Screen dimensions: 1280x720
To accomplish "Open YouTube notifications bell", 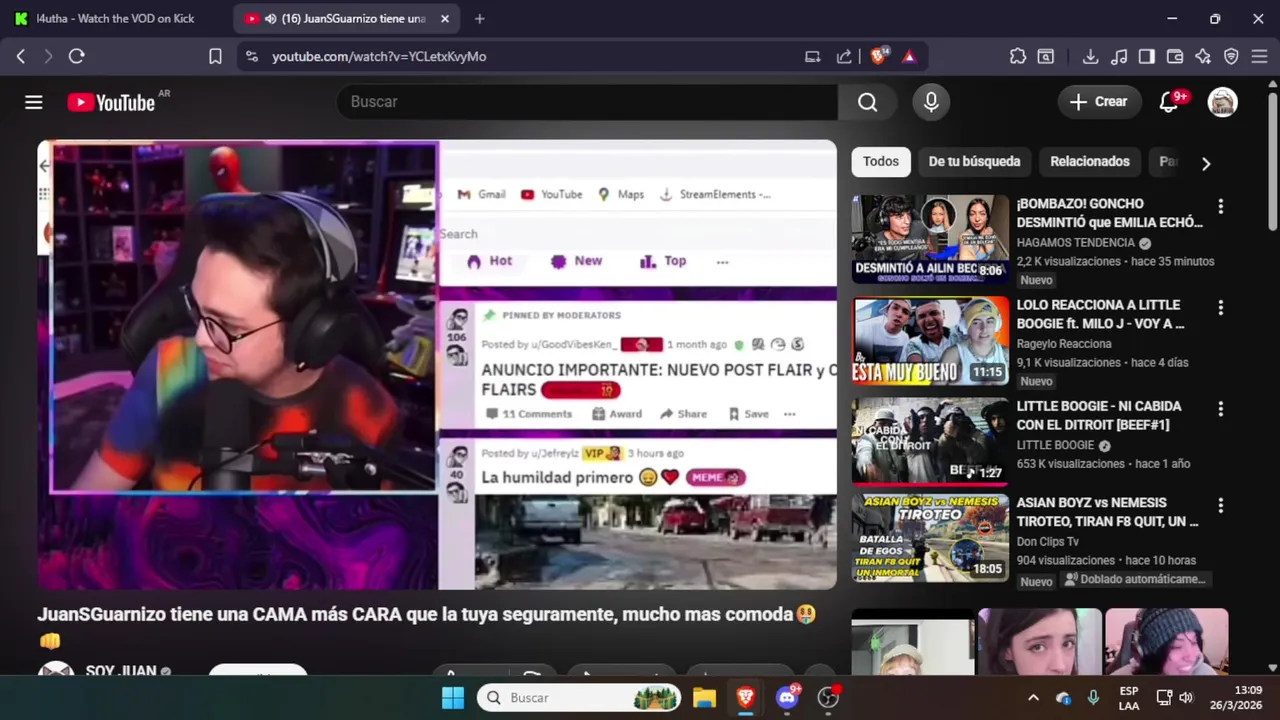I will (1169, 102).
